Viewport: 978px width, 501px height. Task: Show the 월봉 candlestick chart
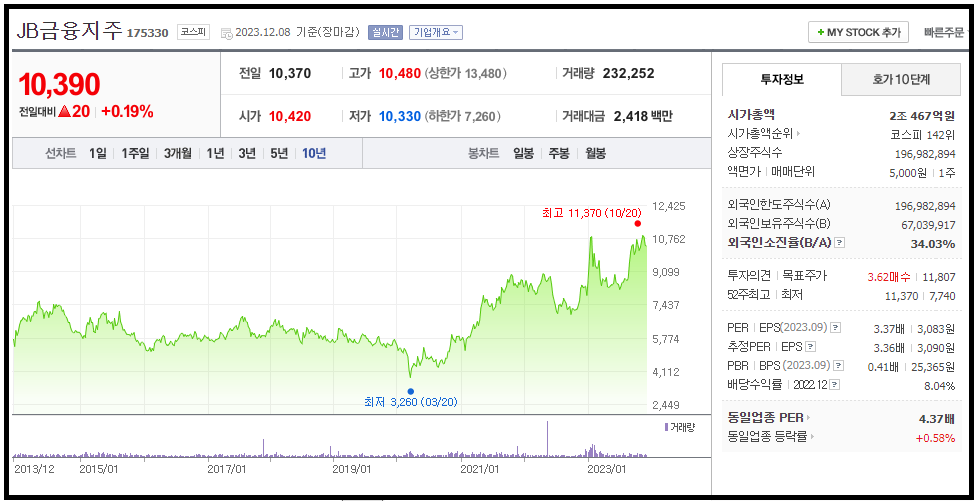coord(595,153)
